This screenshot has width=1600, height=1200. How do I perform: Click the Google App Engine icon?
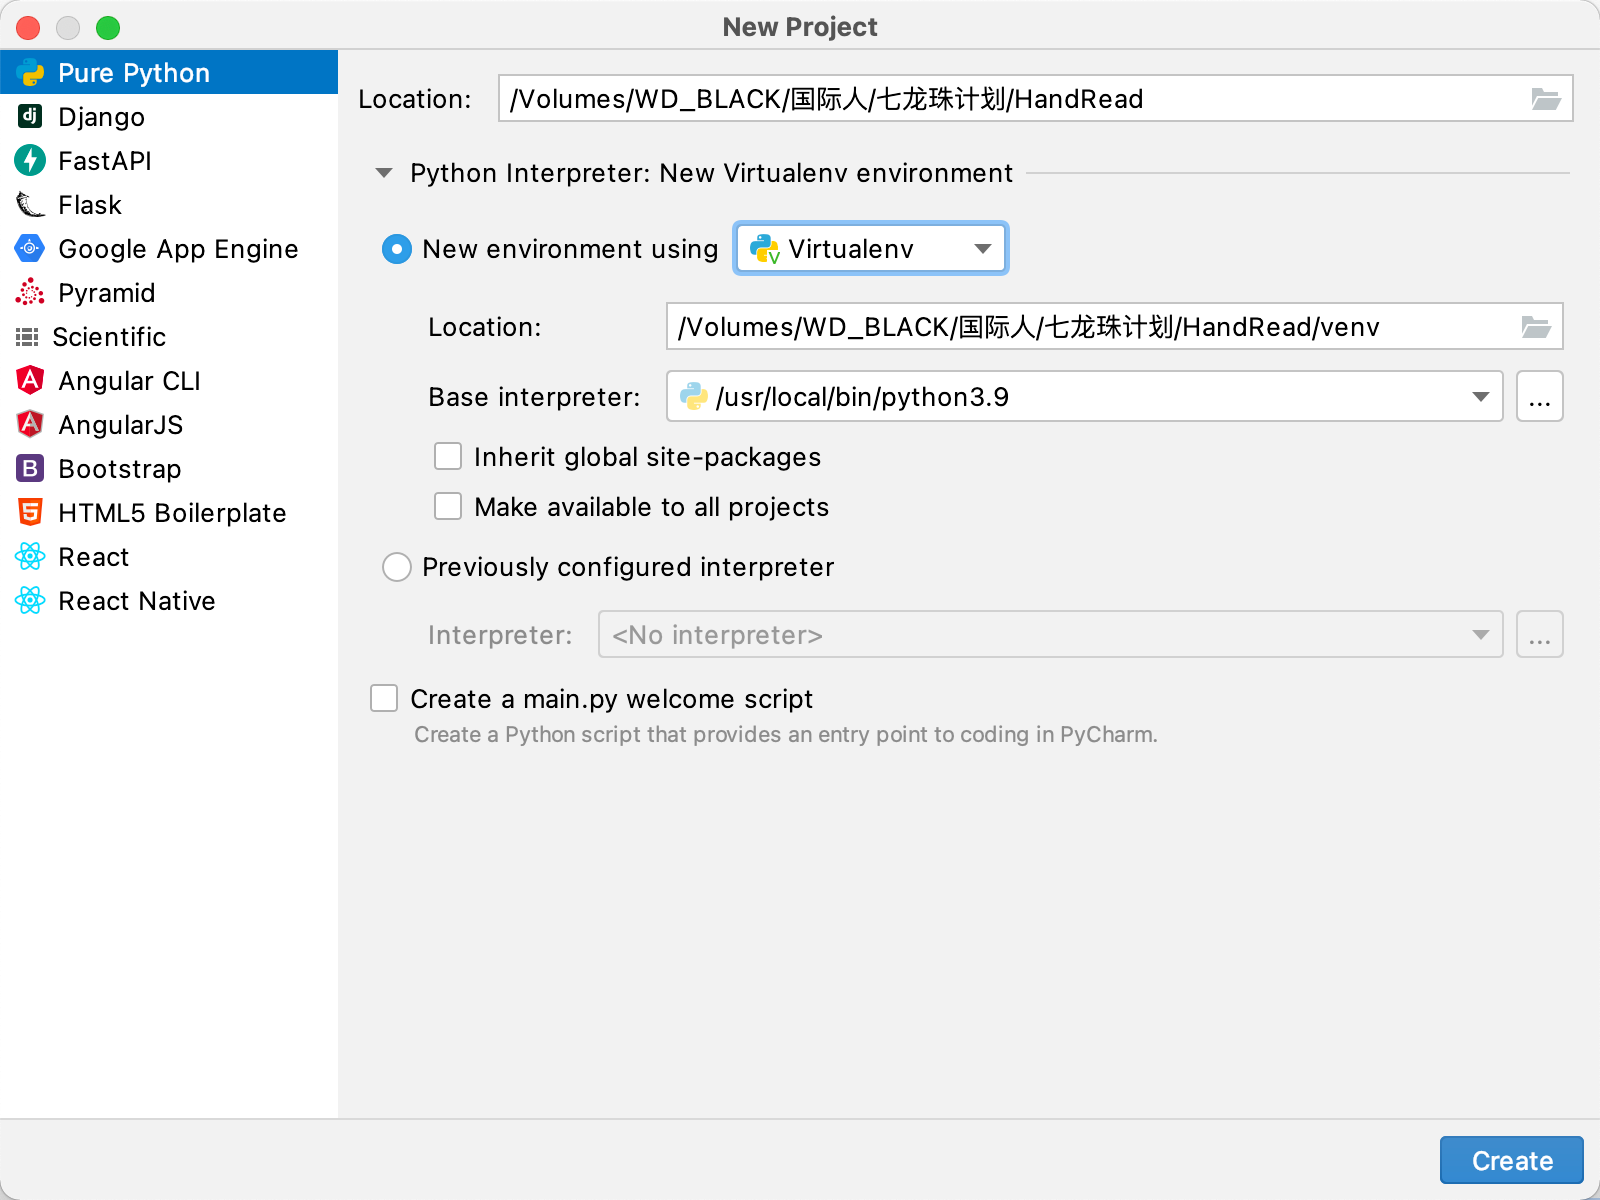coord(30,248)
